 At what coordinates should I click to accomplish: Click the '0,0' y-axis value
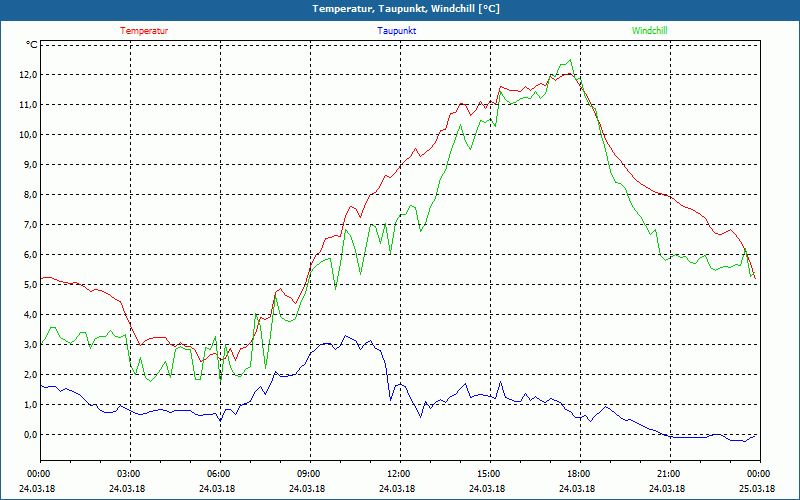click(x=31, y=435)
